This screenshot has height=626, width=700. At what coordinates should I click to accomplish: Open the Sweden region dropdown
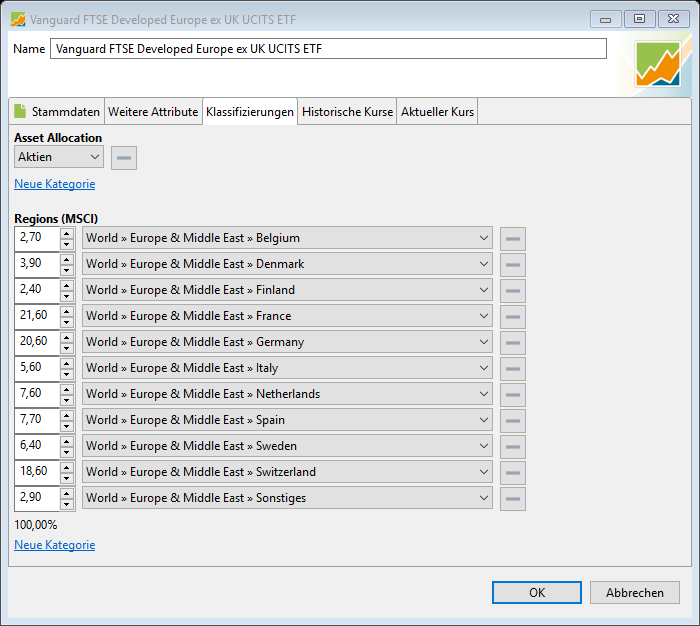[x=287, y=446]
